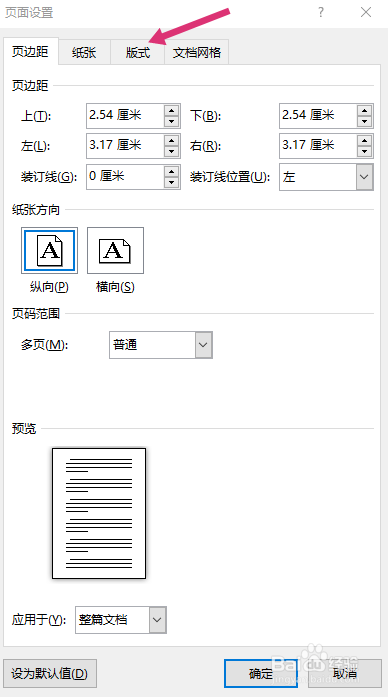Decrease the bottom margin 下(B) value

pyautogui.click(x=364, y=121)
